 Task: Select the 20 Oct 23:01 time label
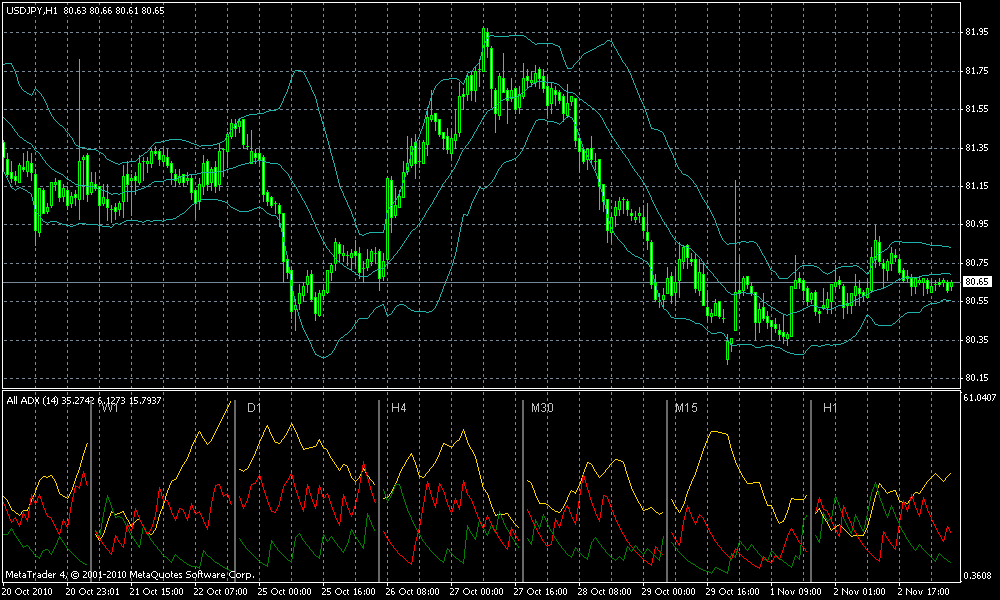coord(92,592)
